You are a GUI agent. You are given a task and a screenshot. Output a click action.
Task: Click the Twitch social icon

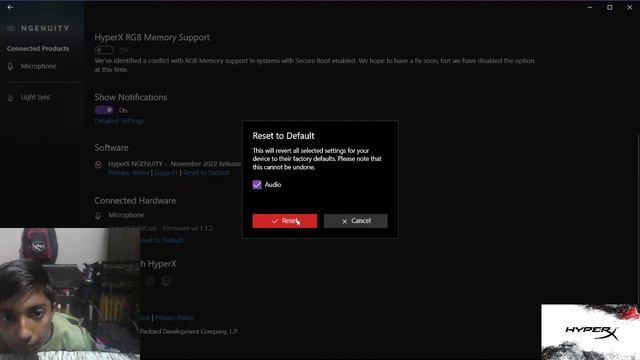point(167,281)
